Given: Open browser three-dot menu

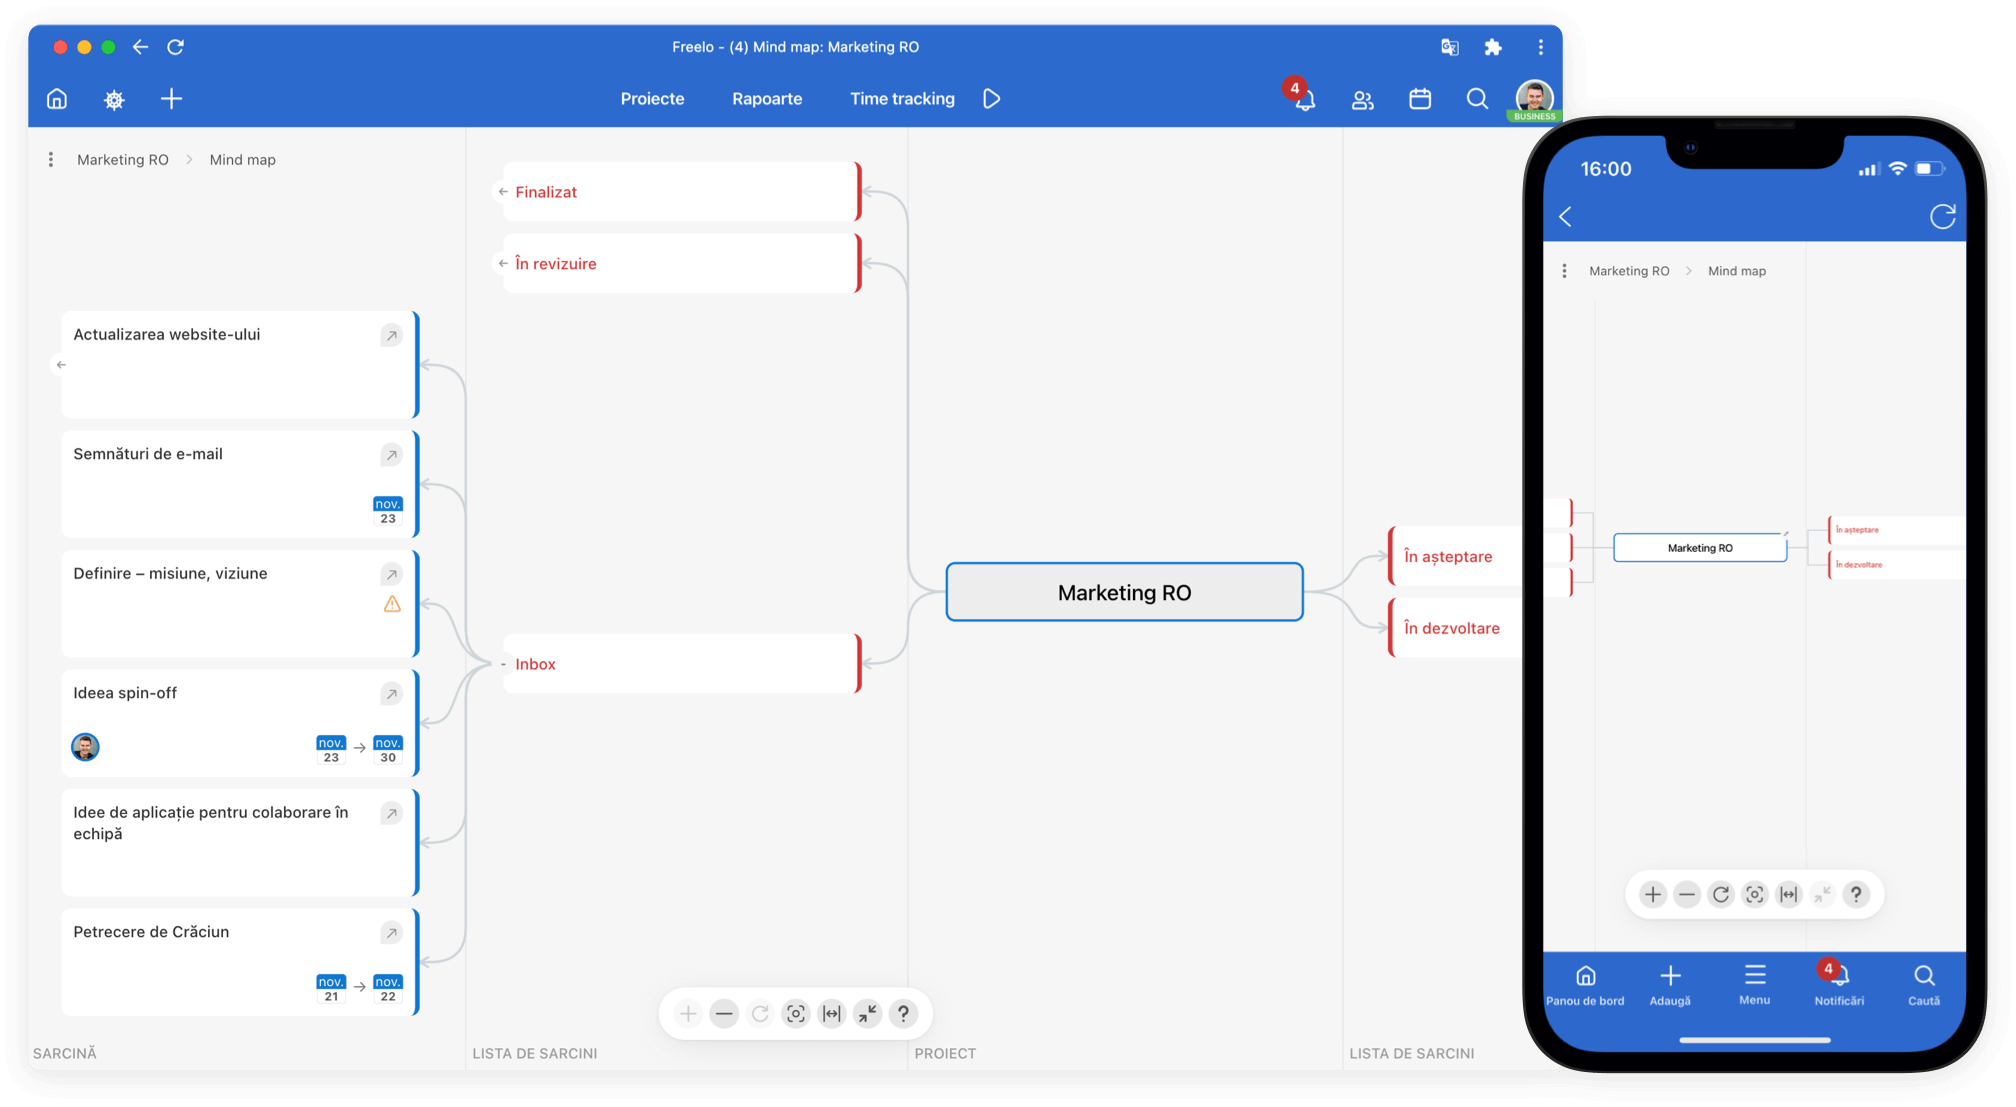Looking at the screenshot, I should coord(1540,47).
